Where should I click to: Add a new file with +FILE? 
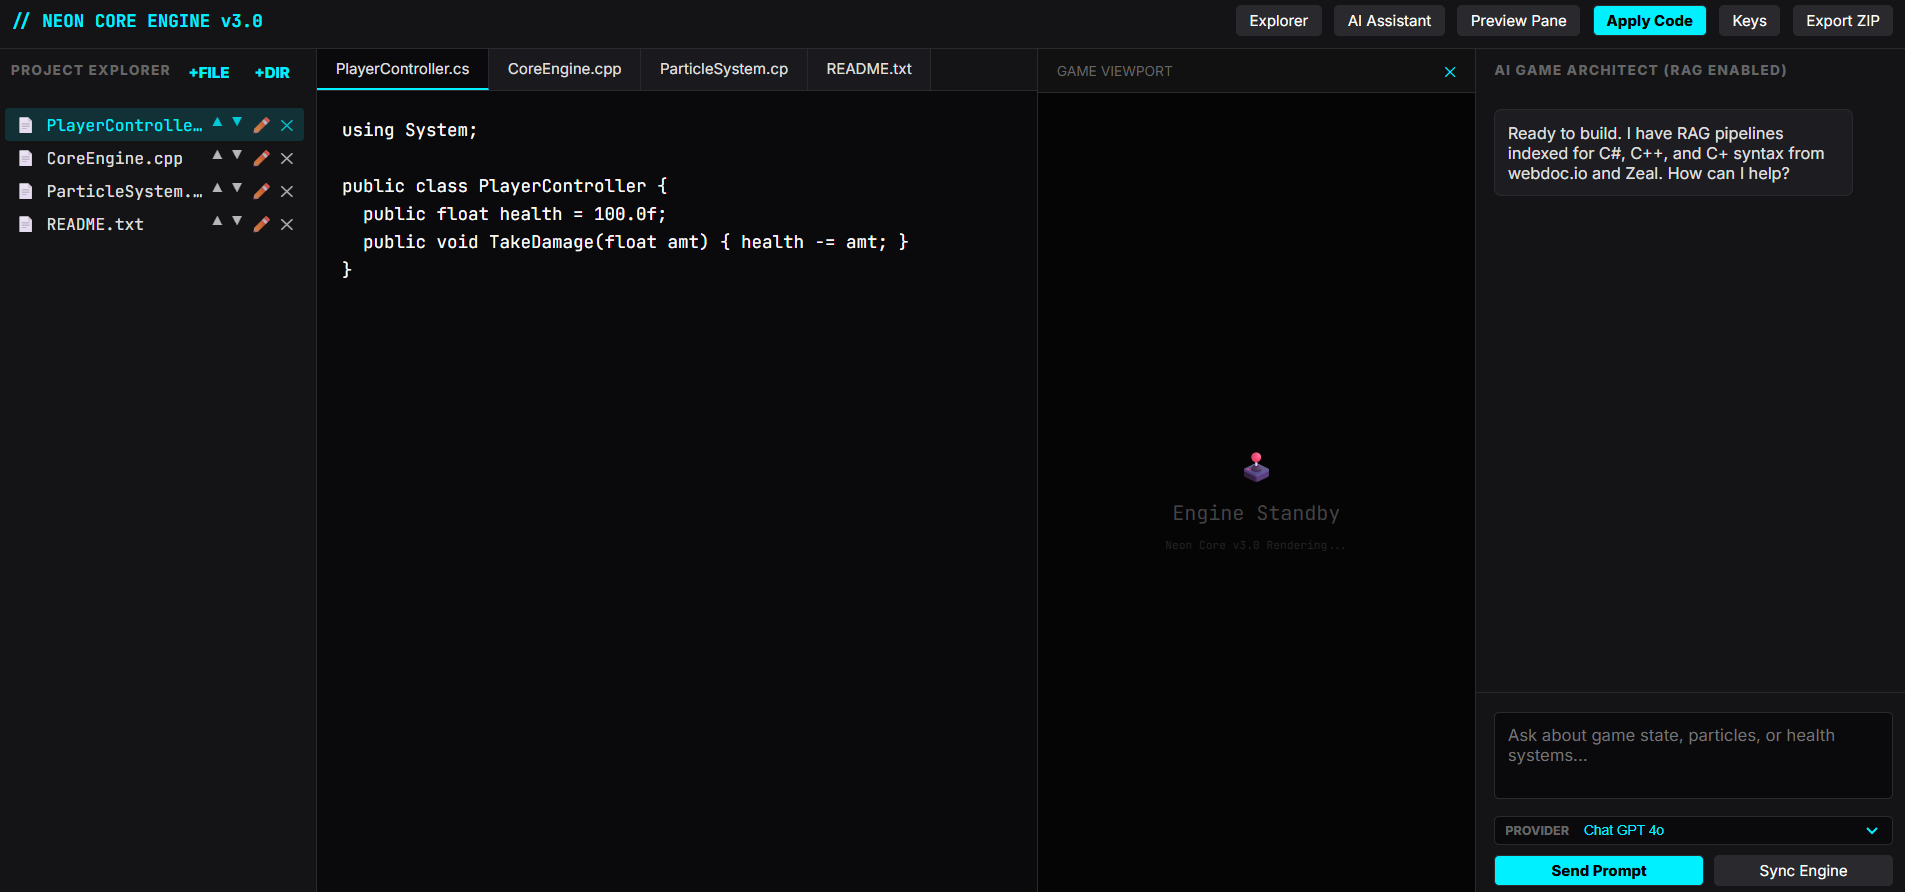(209, 72)
